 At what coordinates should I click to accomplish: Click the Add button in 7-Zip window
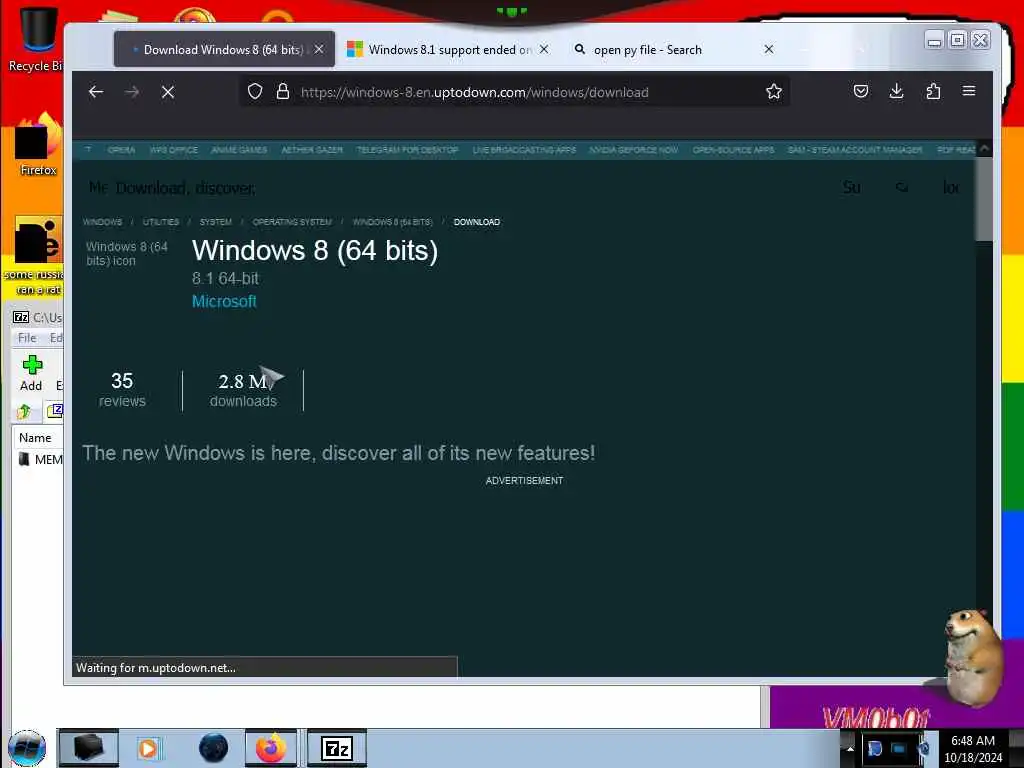(x=31, y=374)
